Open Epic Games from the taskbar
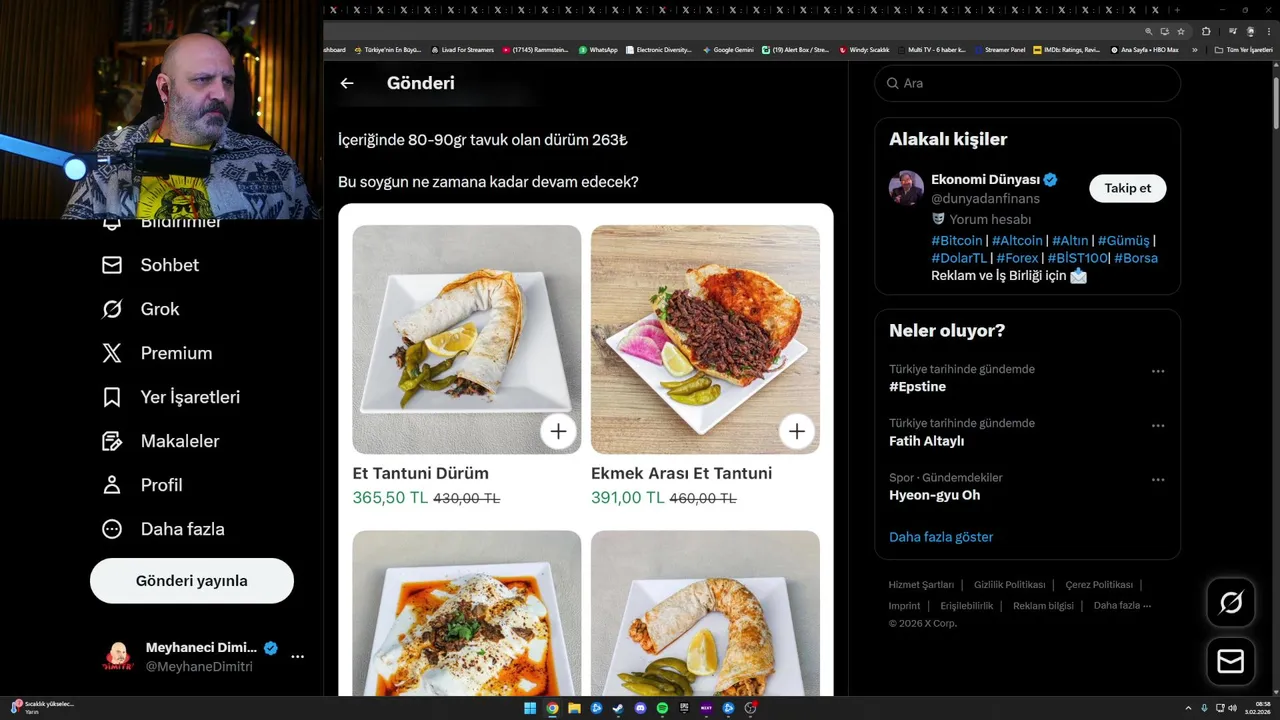The width and height of the screenshot is (1280, 720). pyautogui.click(x=684, y=708)
